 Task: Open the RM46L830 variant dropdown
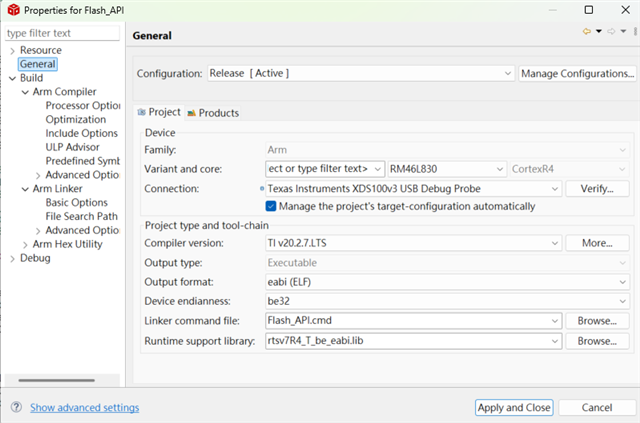pos(447,169)
